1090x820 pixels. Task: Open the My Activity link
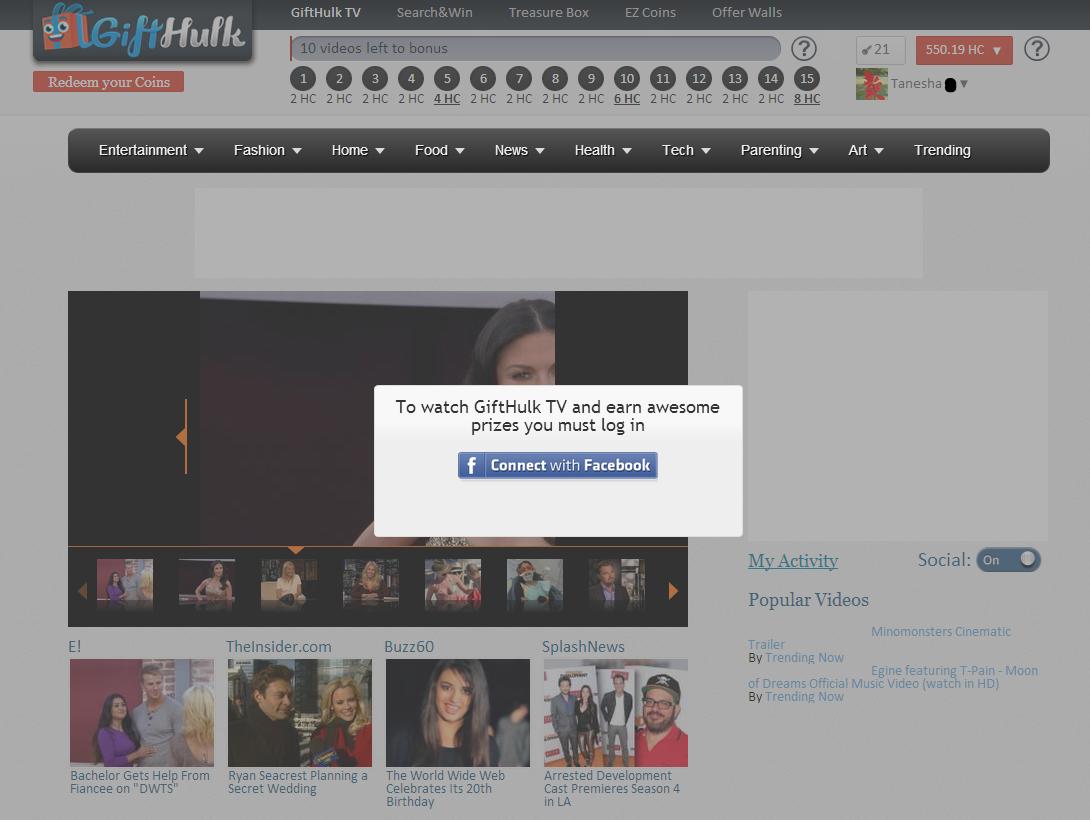coord(792,561)
